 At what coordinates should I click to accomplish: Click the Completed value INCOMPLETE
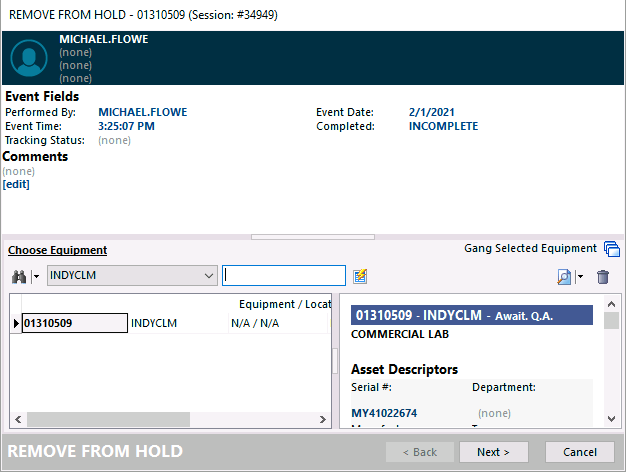coord(443,126)
